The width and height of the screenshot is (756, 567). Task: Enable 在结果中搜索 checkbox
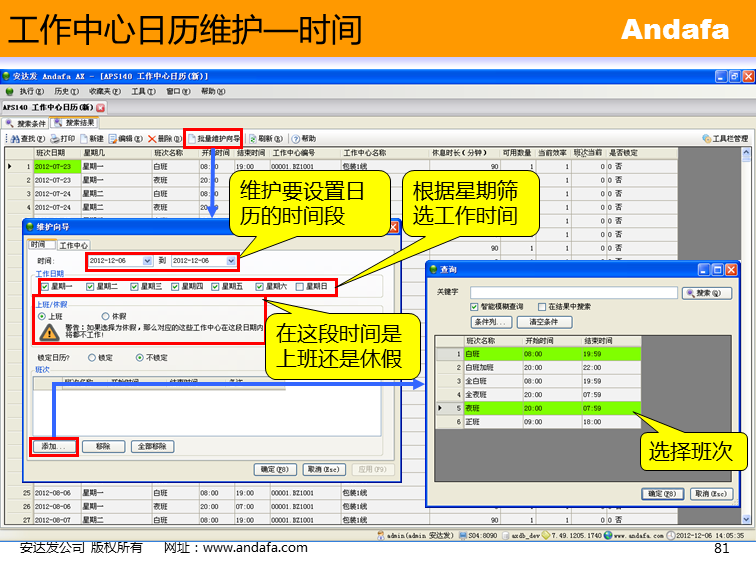pos(542,307)
